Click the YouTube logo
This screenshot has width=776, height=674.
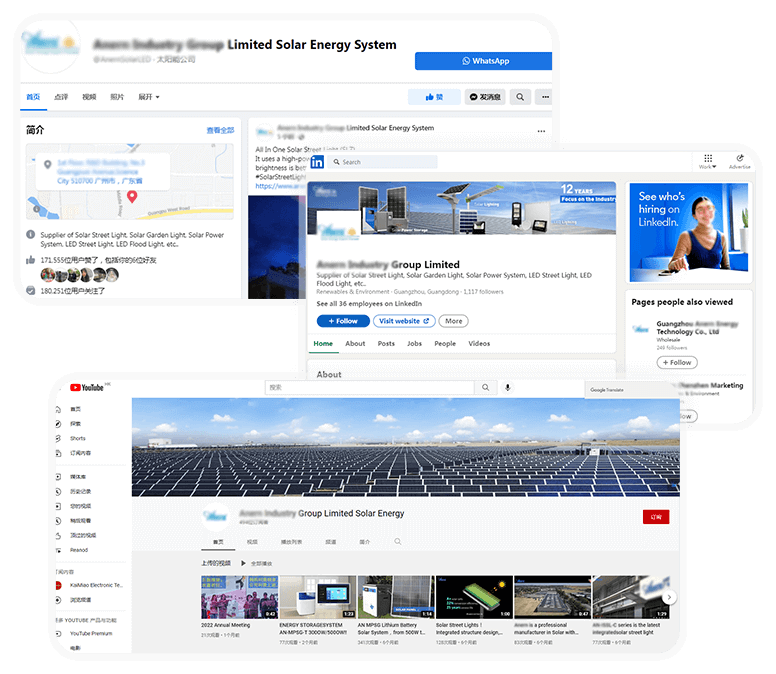click(86, 387)
